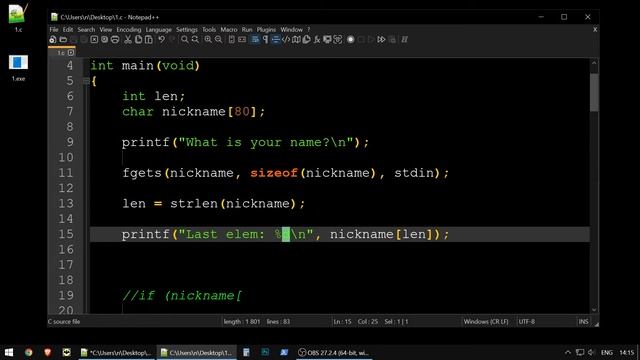Click line number 11 in the margin
The height and width of the screenshot is (360, 640).
[66, 173]
